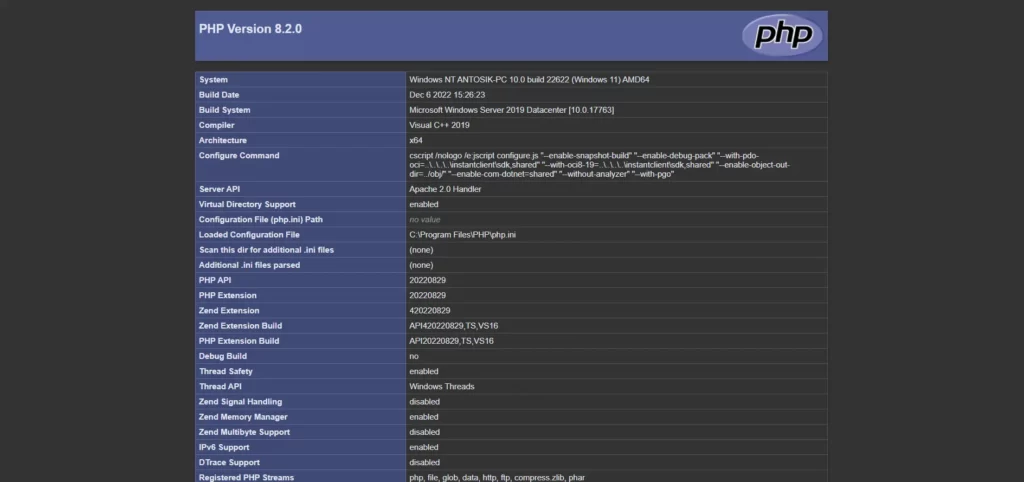
Task: Select the 'Dec 6 2022 15:26:23' value
Action: (447, 95)
